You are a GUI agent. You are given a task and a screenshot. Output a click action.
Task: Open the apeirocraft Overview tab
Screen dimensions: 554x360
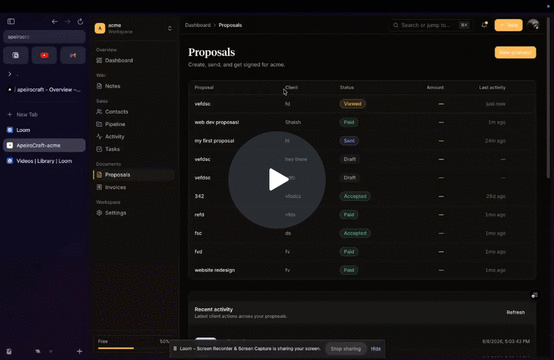pyautogui.click(x=44, y=90)
